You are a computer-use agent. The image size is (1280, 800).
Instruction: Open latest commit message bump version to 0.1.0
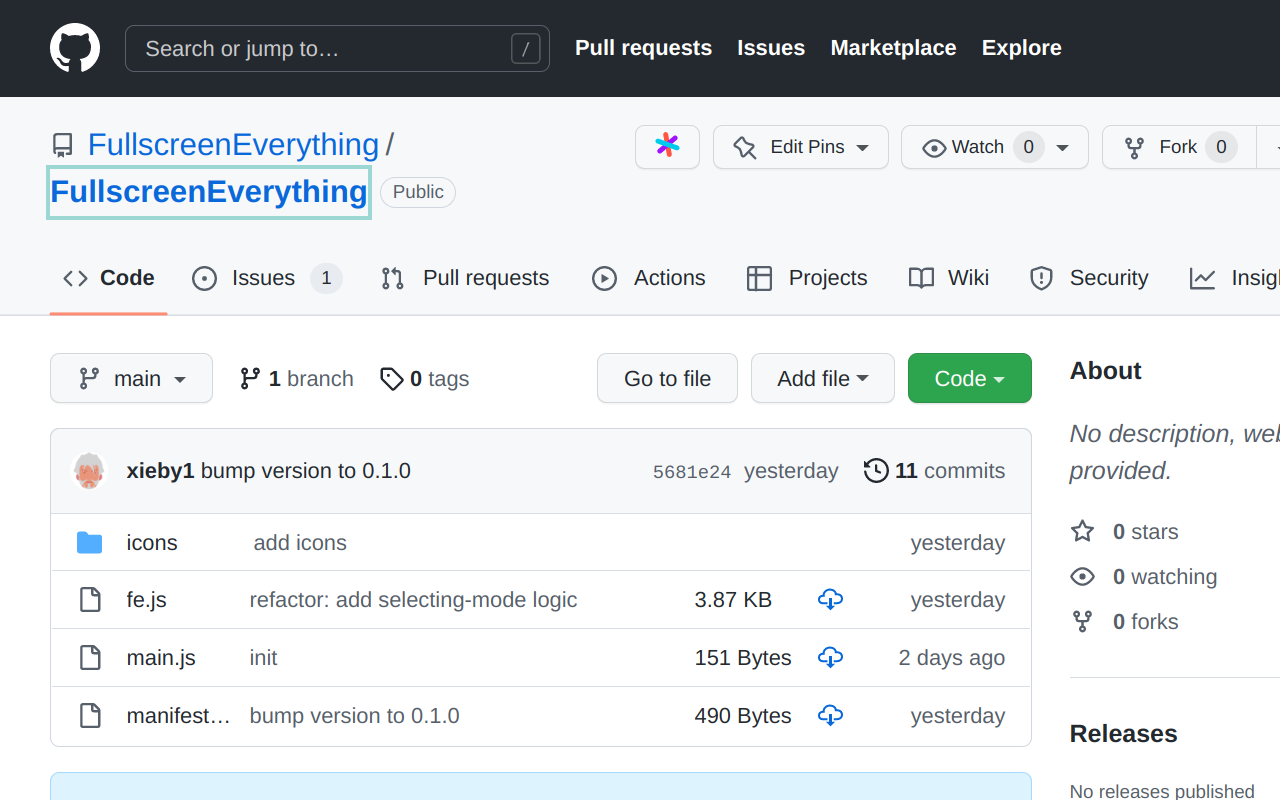(x=306, y=471)
